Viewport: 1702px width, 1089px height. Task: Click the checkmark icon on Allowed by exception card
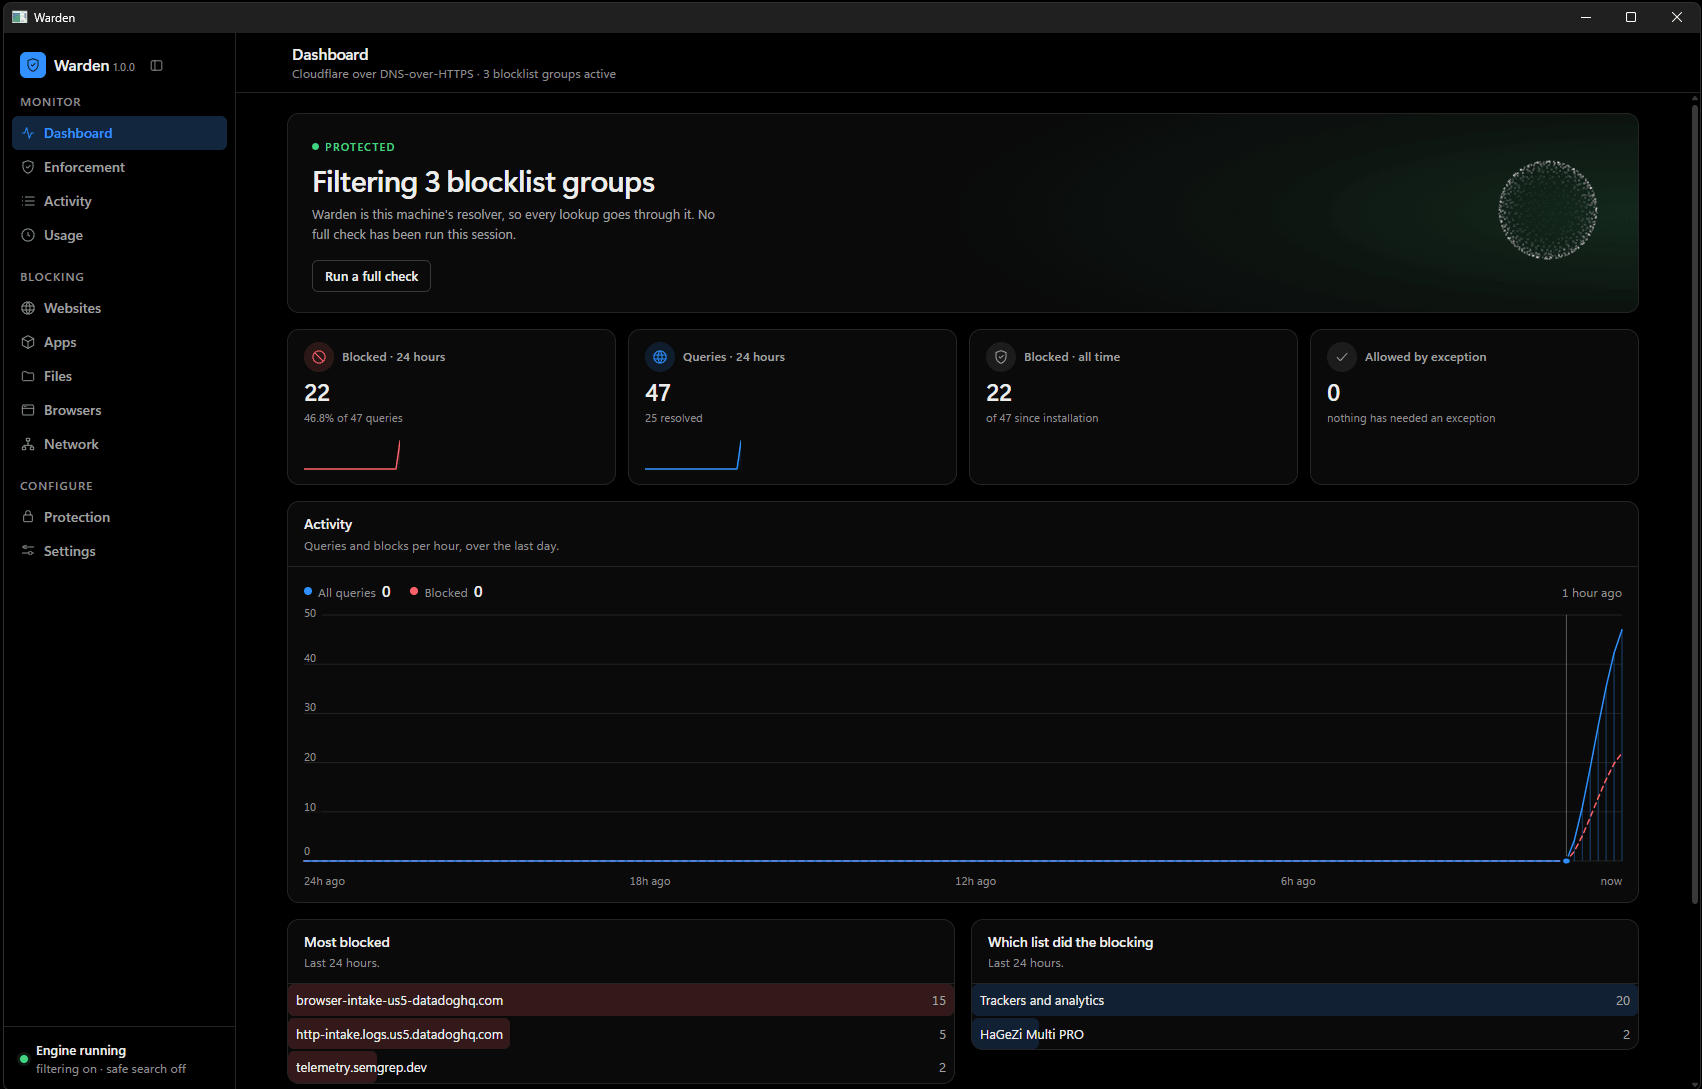tap(1342, 357)
